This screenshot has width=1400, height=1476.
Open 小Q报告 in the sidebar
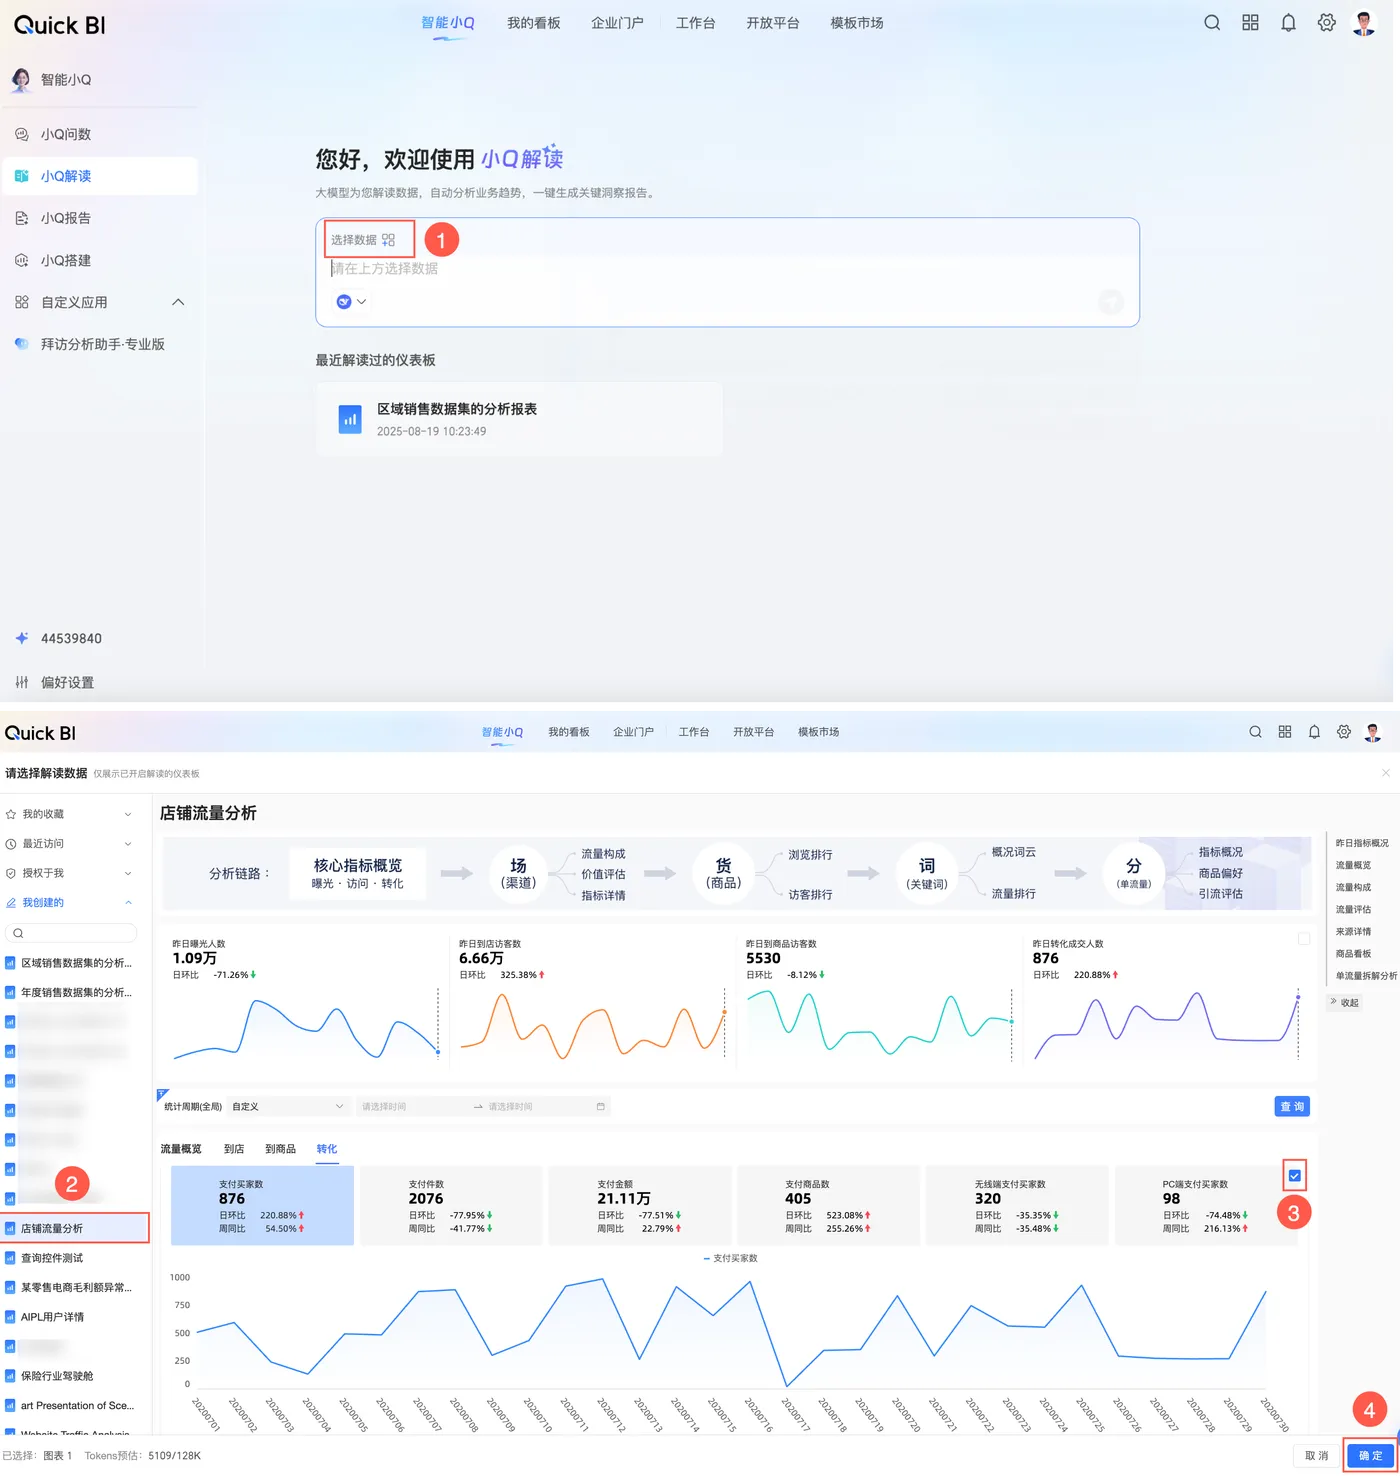tap(100, 218)
